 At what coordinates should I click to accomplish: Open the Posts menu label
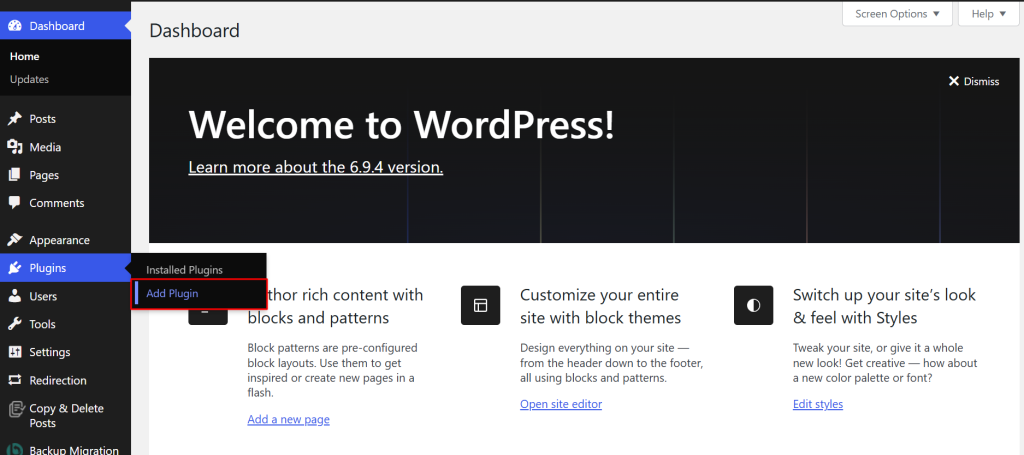click(x=42, y=119)
